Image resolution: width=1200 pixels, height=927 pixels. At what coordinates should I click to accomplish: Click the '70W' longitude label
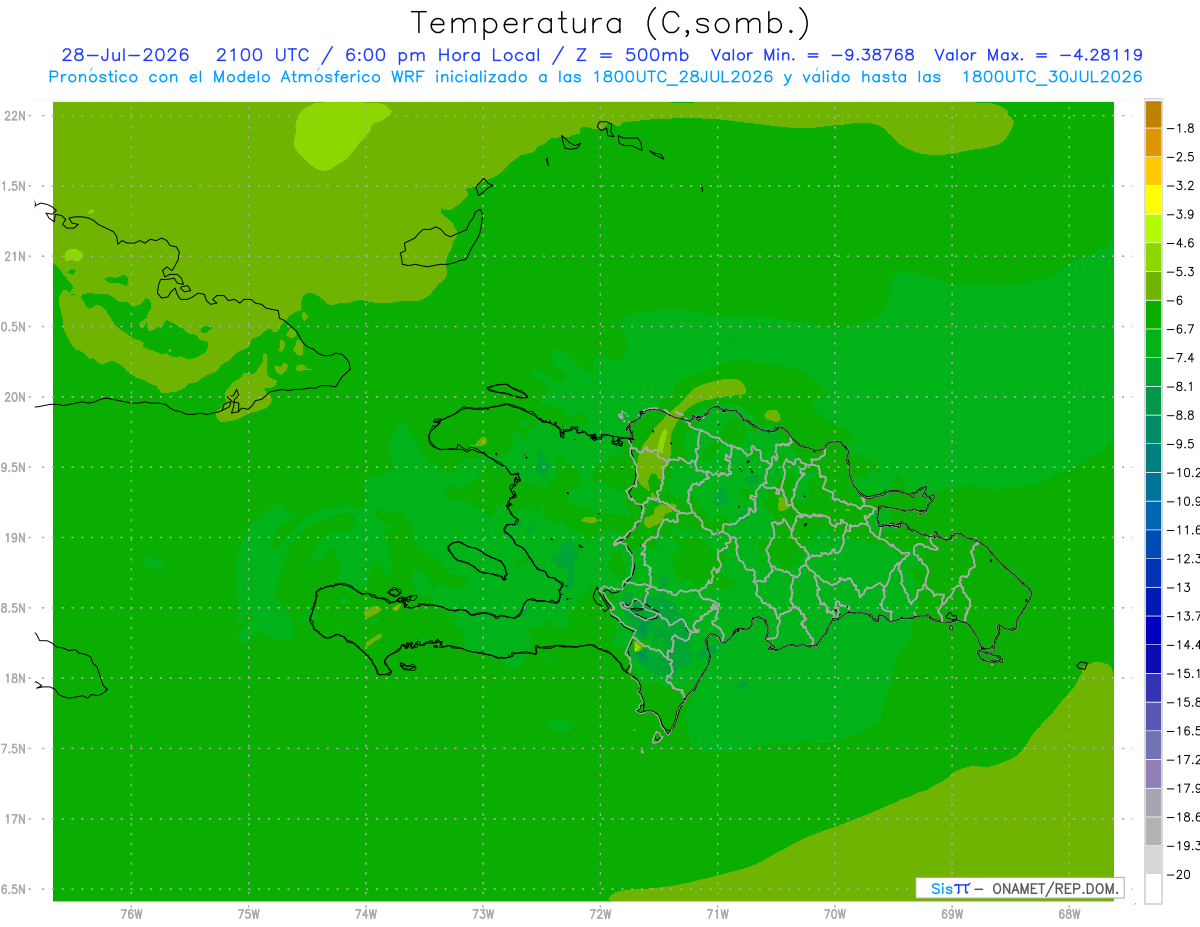pos(835,913)
